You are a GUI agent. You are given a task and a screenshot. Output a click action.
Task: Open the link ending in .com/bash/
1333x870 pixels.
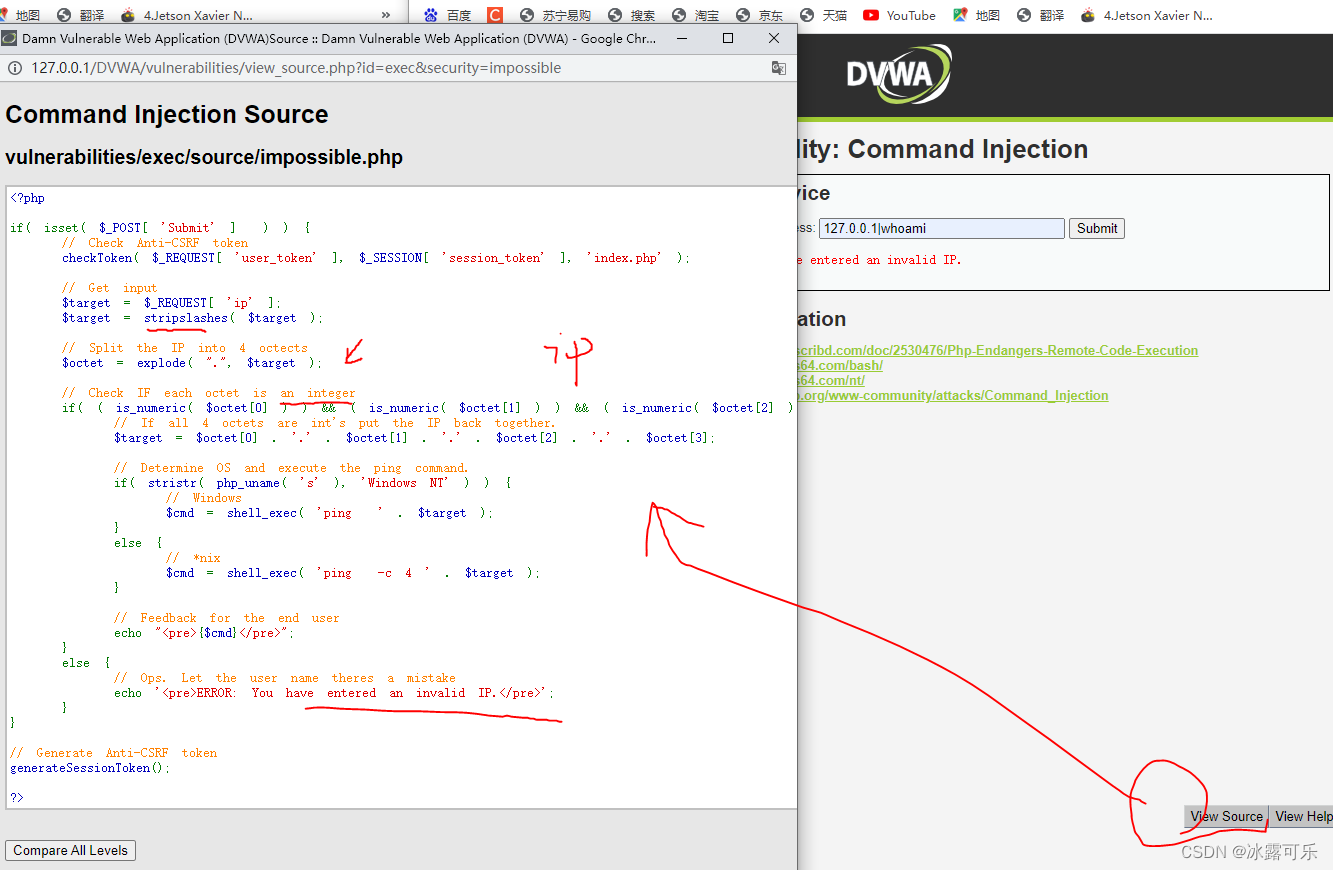840,365
